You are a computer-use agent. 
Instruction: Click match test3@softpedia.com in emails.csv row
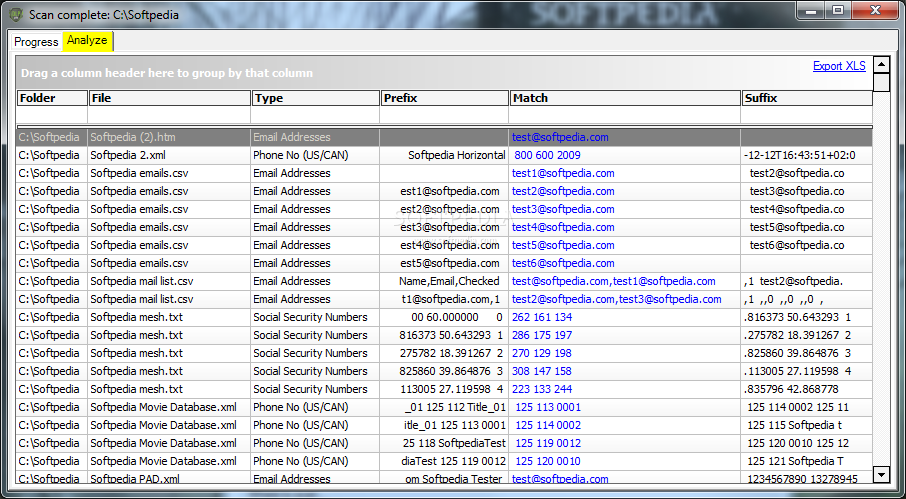(563, 209)
